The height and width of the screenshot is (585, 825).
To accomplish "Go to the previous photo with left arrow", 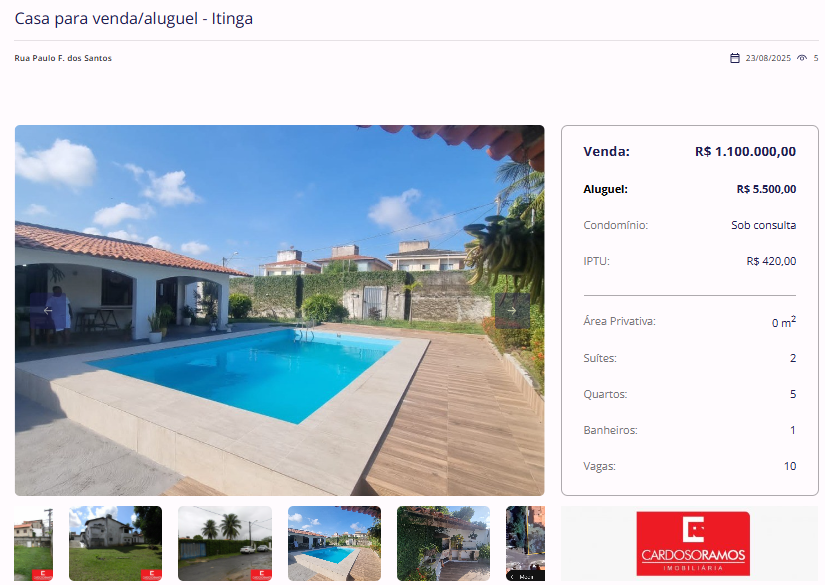I will point(47,310).
